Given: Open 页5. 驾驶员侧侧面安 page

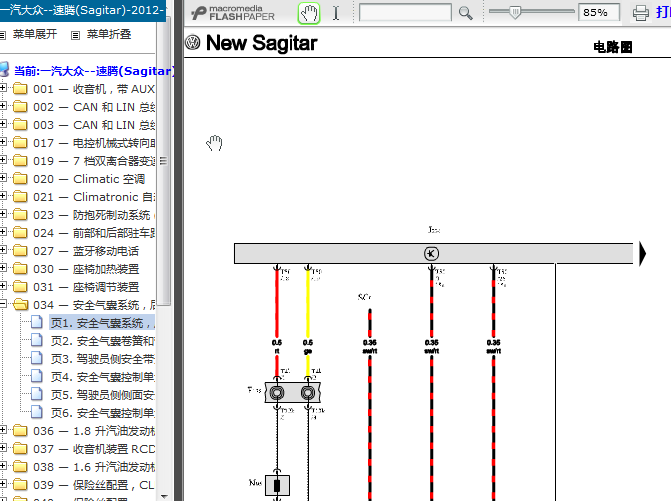Looking at the screenshot, I should tap(103, 395).
